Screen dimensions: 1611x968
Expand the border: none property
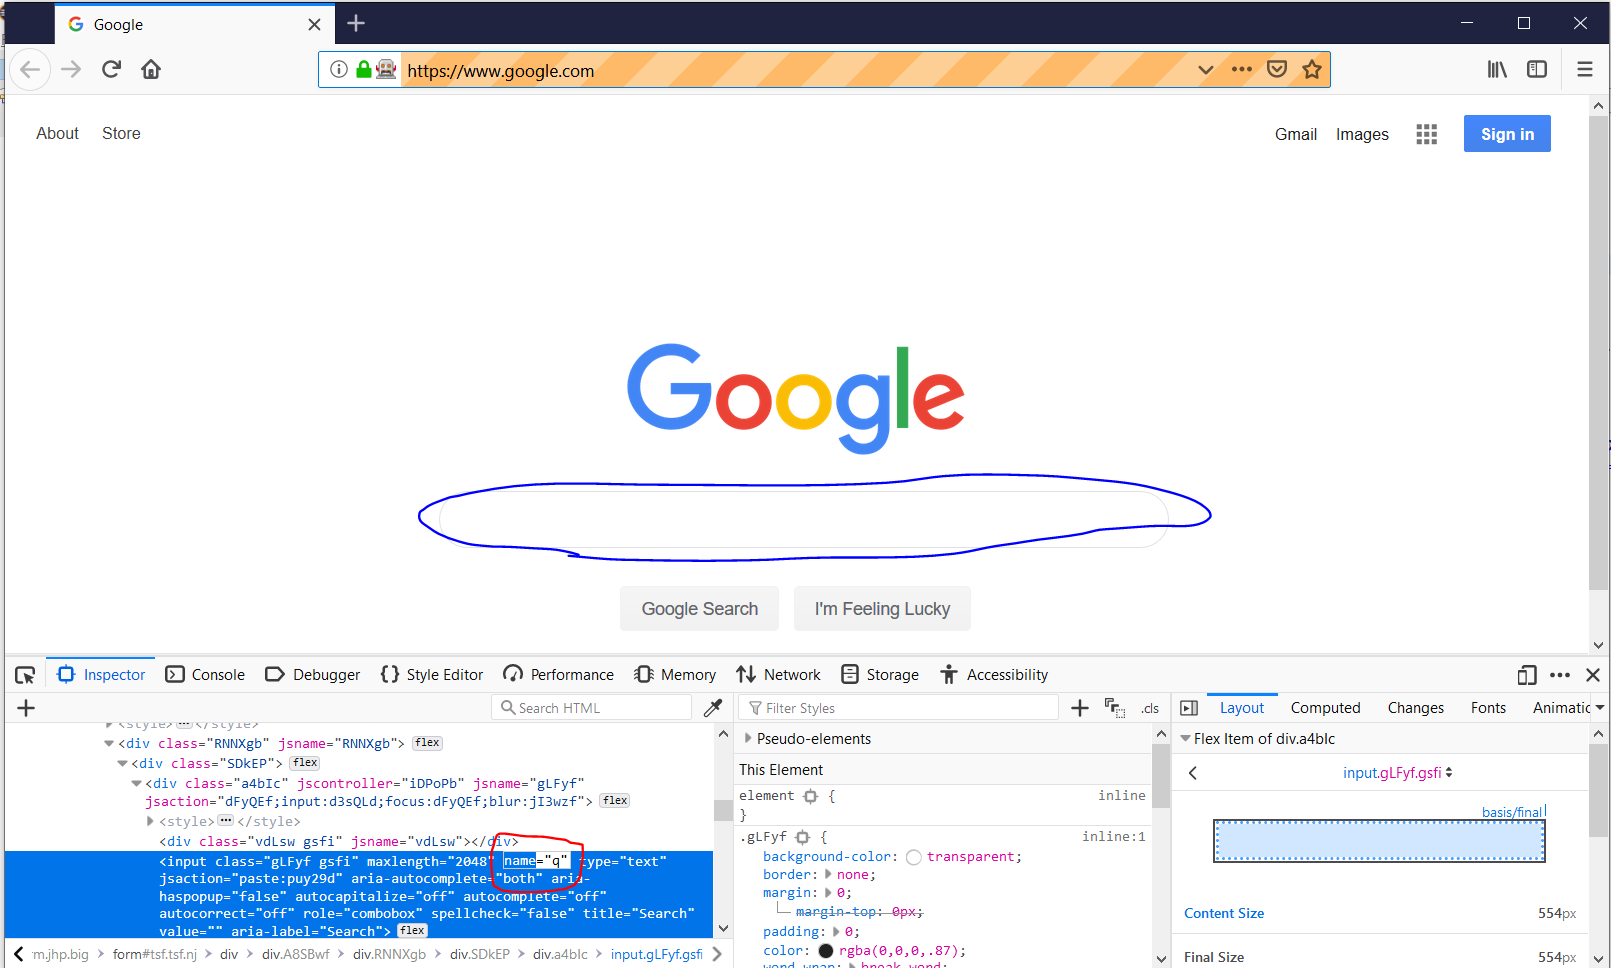pos(828,874)
